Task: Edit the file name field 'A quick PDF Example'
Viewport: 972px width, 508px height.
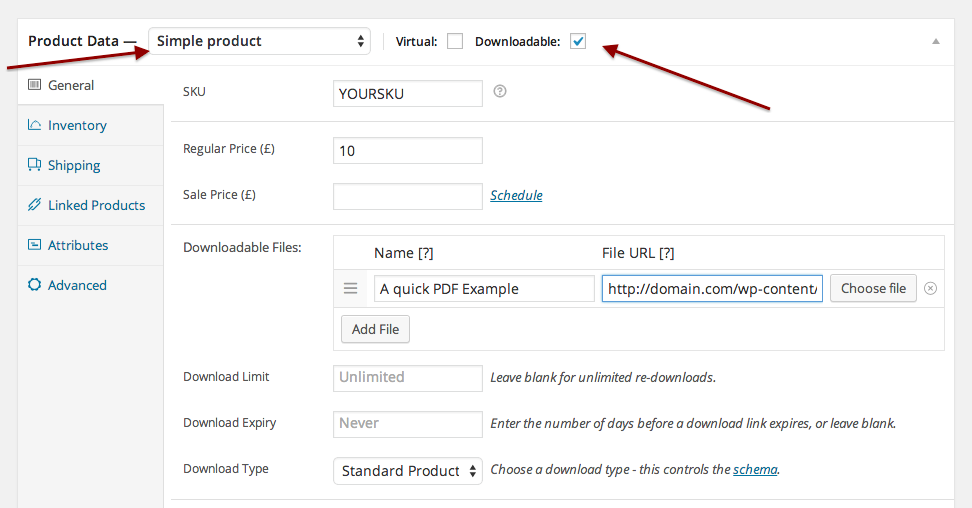Action: (484, 289)
